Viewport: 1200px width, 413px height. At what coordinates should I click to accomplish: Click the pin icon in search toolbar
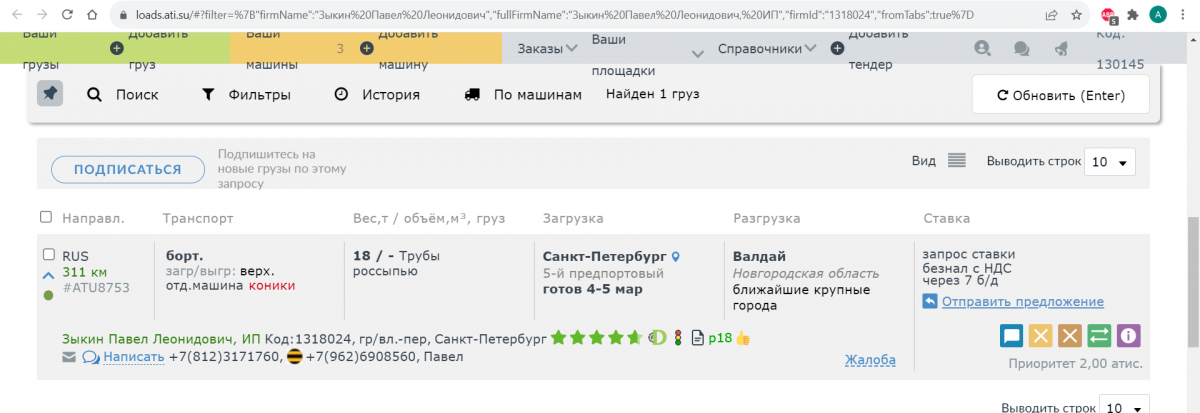(x=50, y=93)
